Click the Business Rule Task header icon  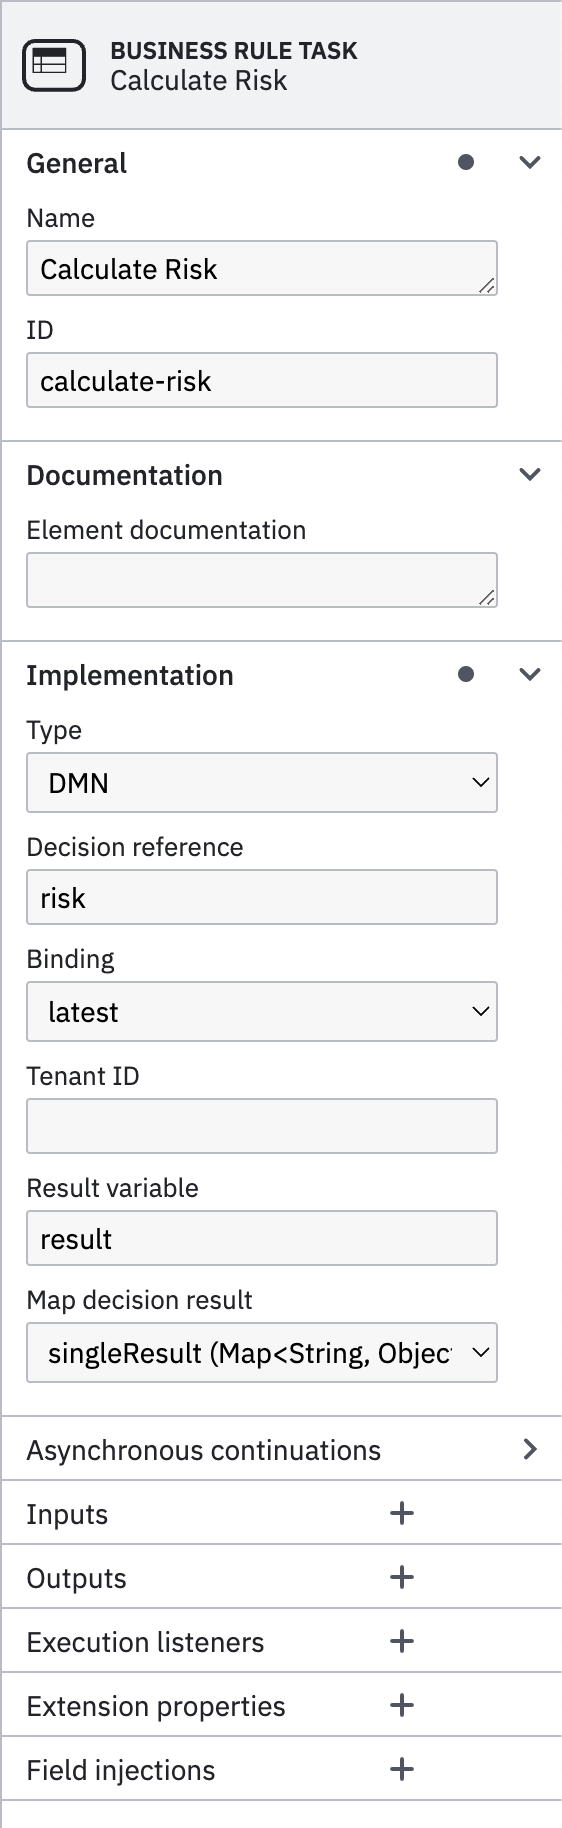point(54,65)
